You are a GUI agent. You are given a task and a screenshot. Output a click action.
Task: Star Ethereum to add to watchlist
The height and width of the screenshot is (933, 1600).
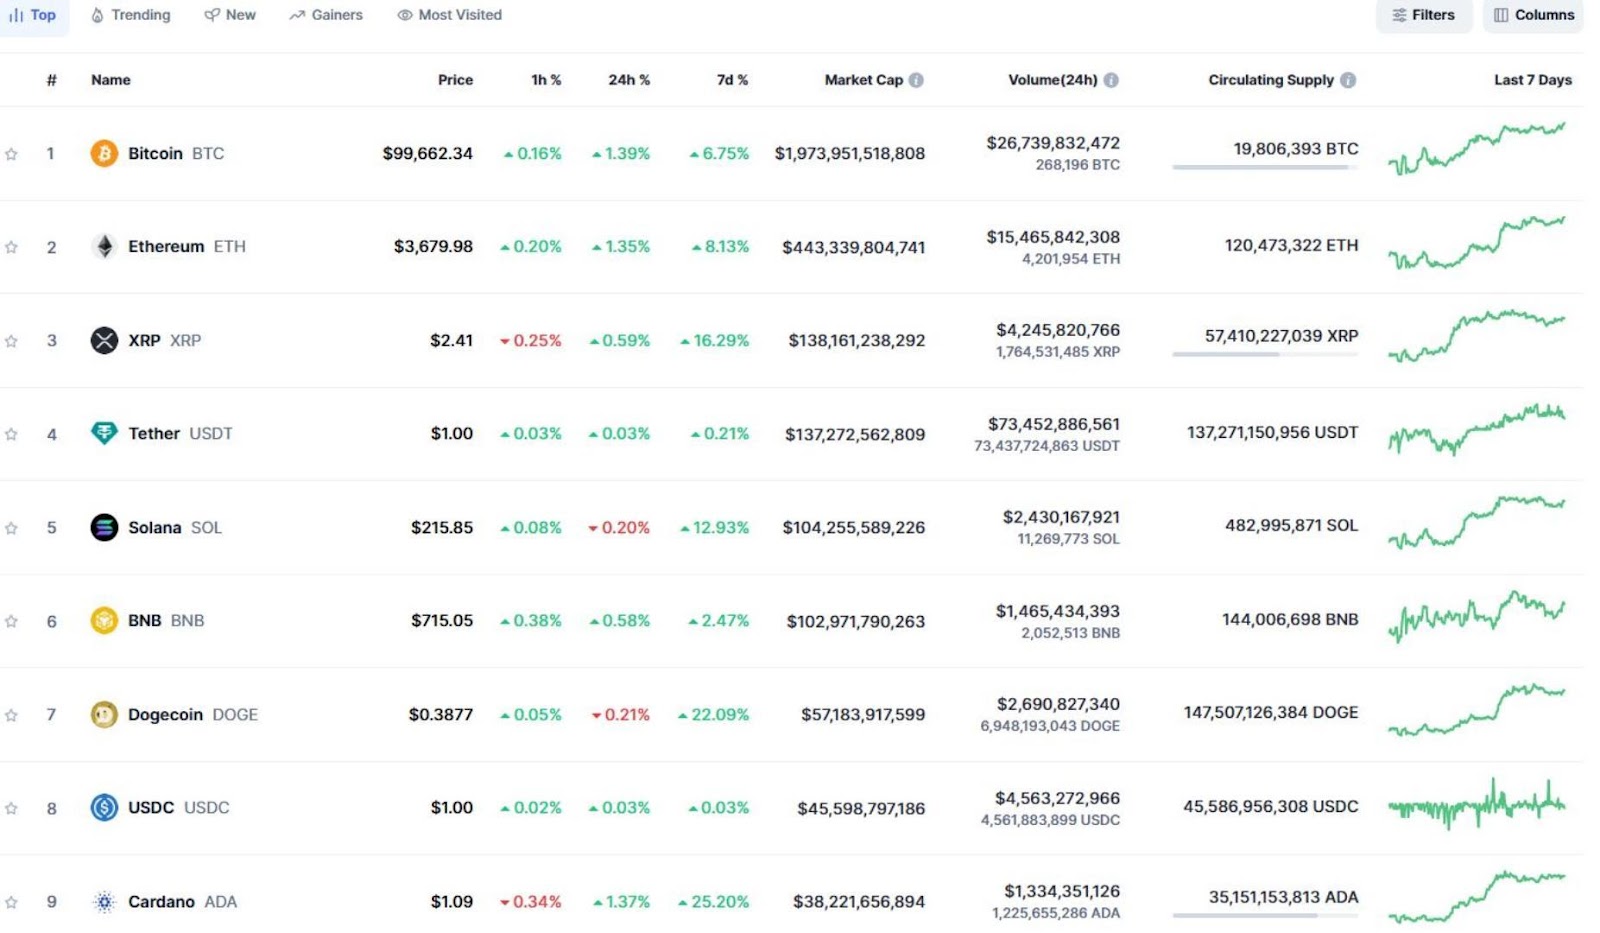click(11, 247)
